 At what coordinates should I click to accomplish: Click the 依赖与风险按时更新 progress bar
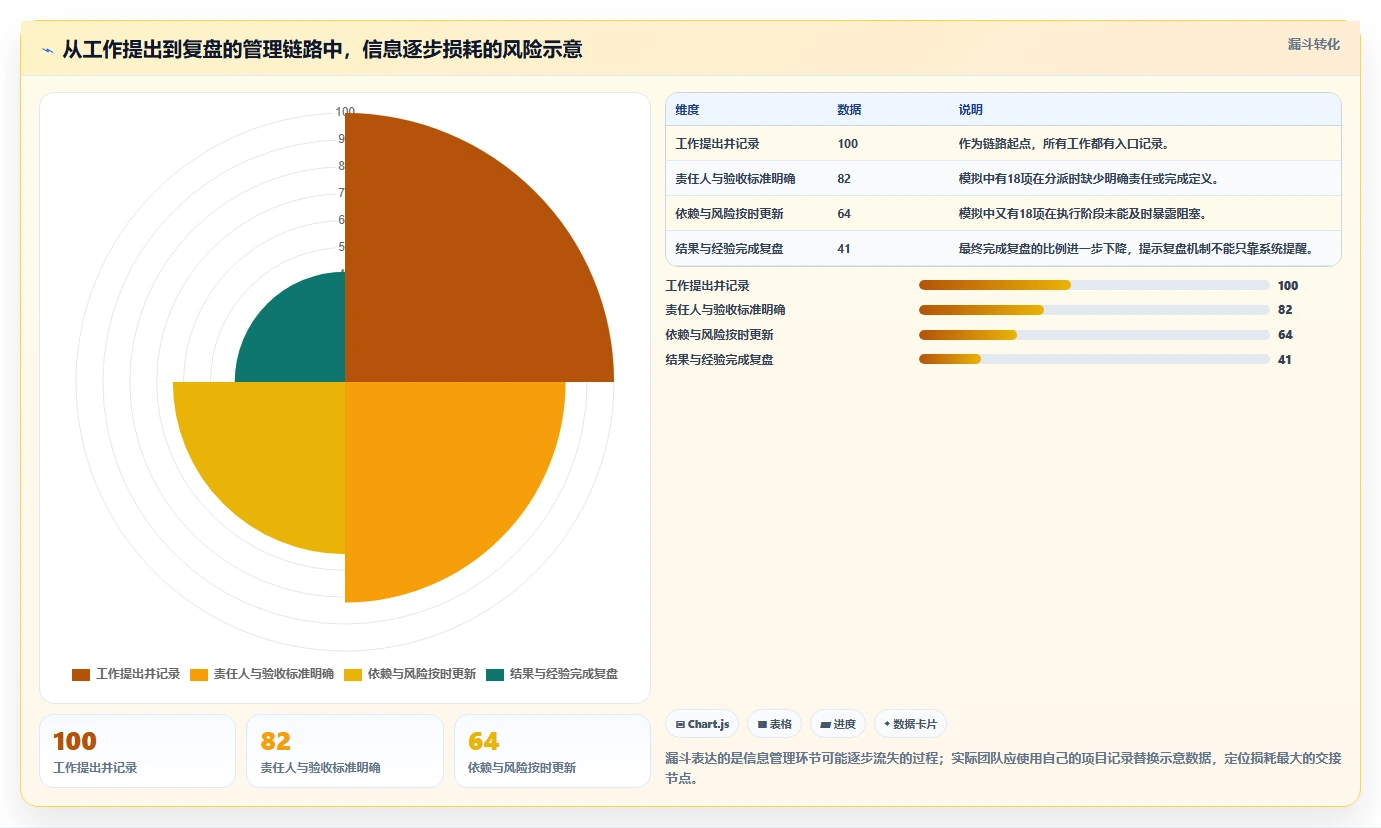coord(1094,335)
